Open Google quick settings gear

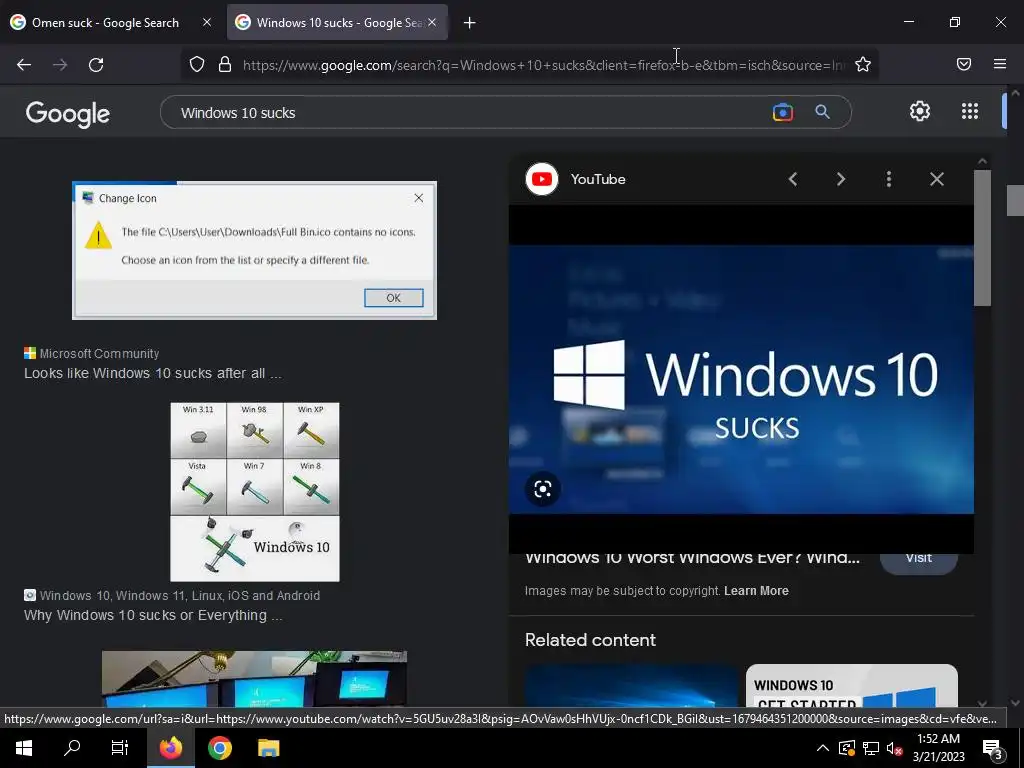[920, 112]
